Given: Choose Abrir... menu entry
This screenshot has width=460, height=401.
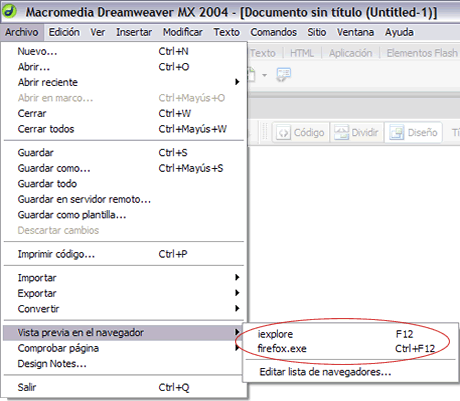Looking at the screenshot, I should pos(124,67).
